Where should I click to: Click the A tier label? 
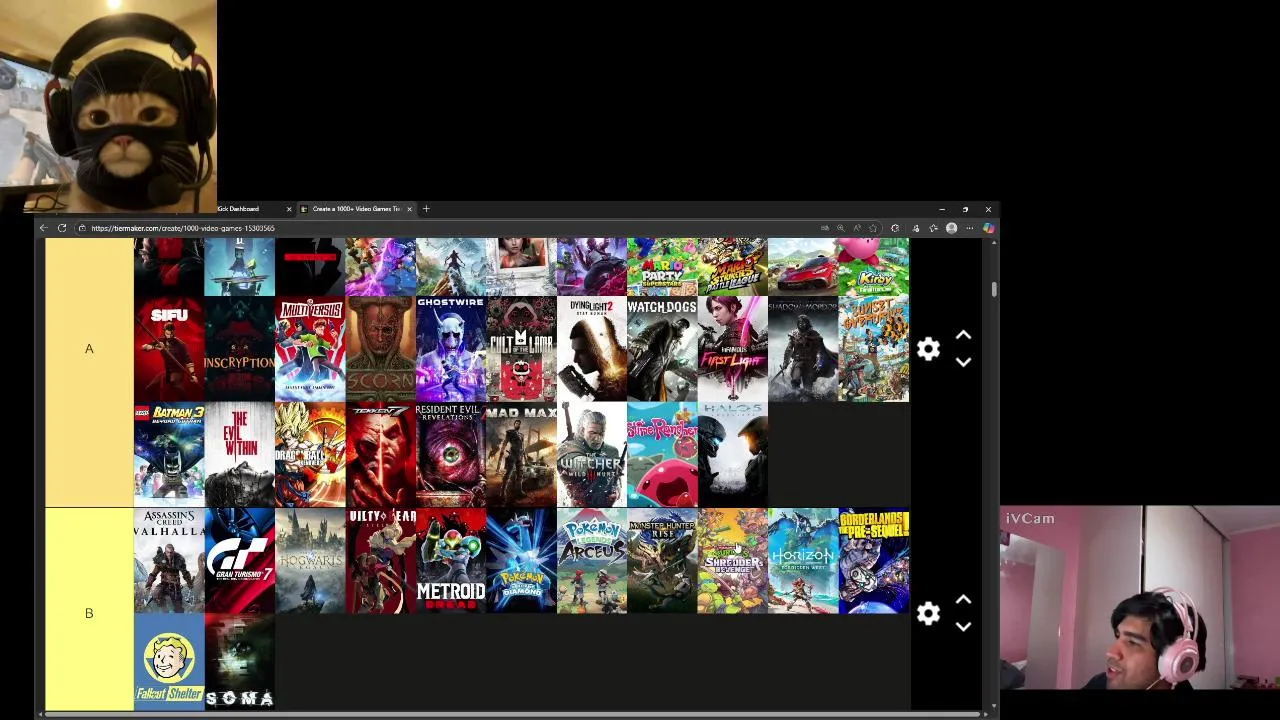pos(89,349)
